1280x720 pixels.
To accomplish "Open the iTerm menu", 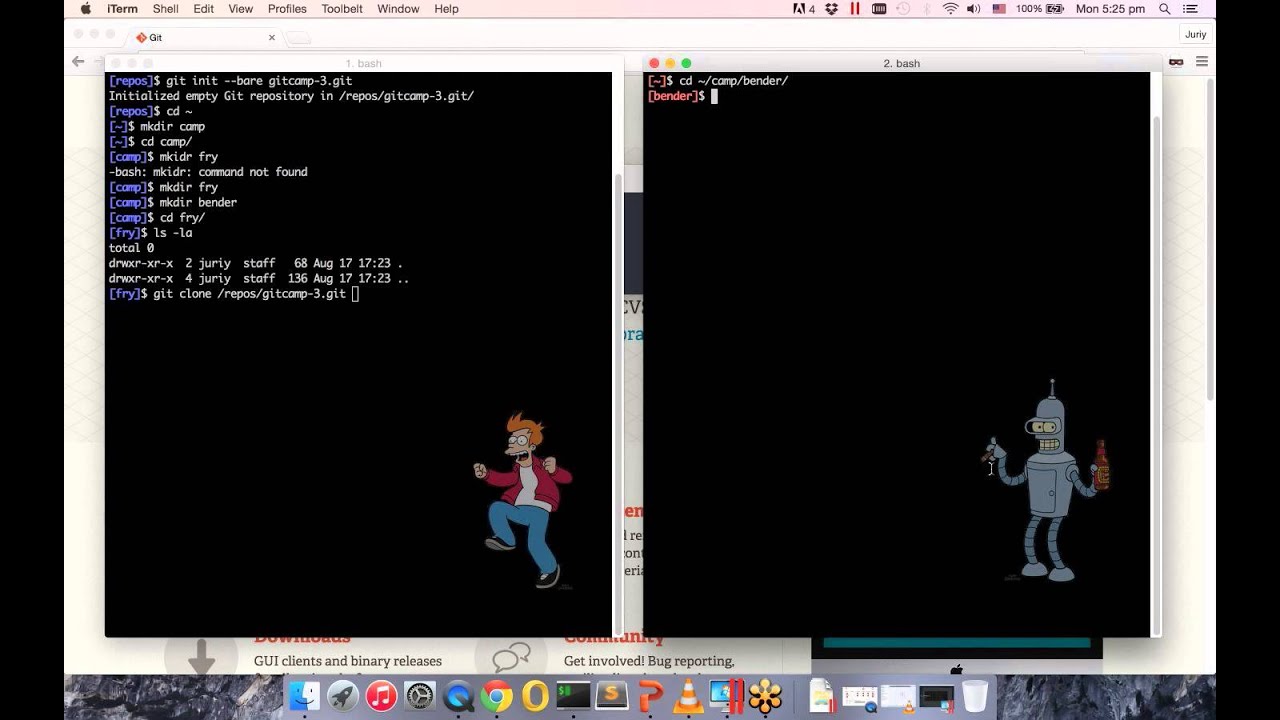I will point(122,9).
